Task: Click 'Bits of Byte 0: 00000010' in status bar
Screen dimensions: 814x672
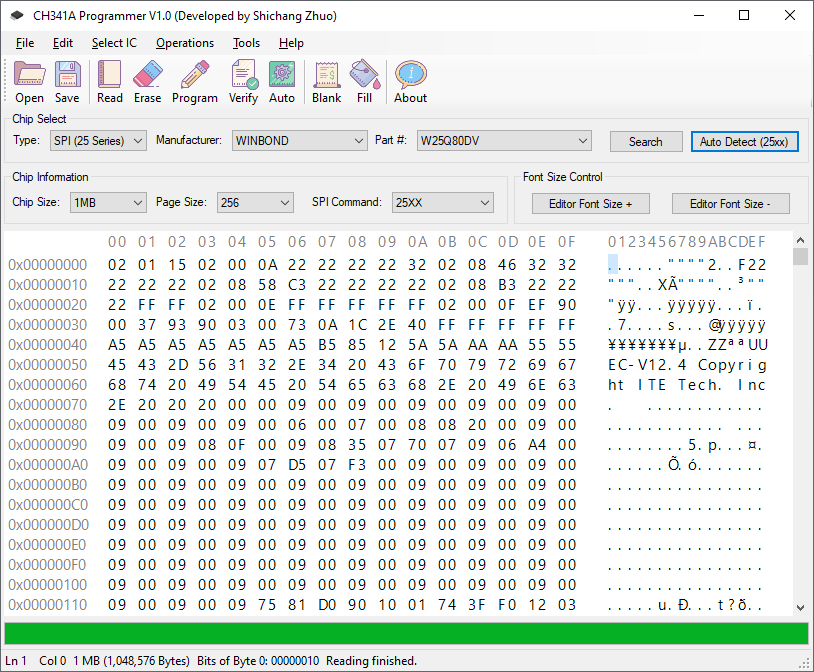Action: pos(258,661)
